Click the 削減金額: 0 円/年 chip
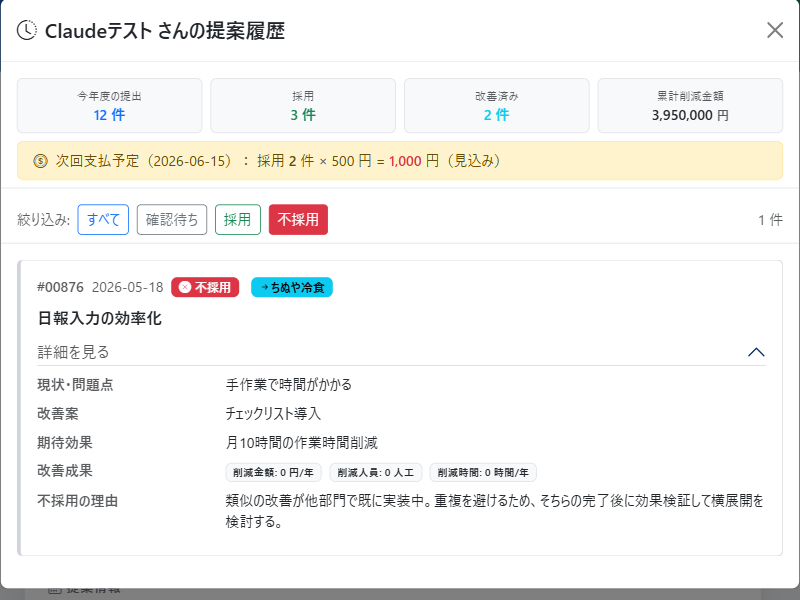 pyautogui.click(x=273, y=472)
